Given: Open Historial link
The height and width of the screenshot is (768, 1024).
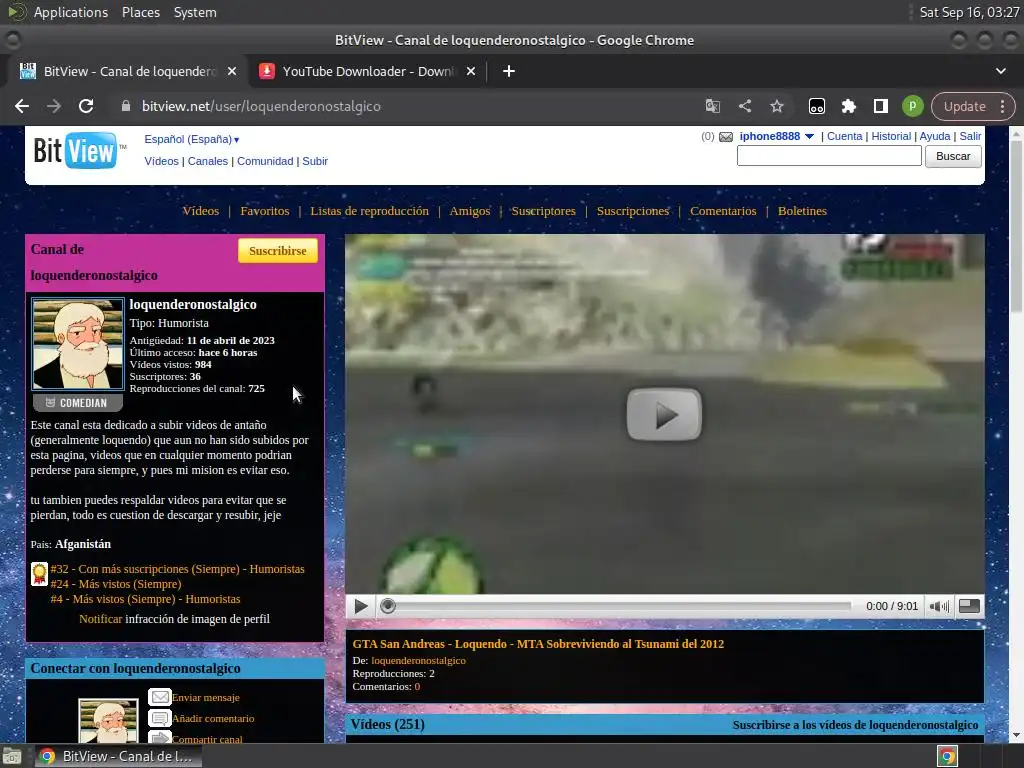Looking at the screenshot, I should click(891, 136).
